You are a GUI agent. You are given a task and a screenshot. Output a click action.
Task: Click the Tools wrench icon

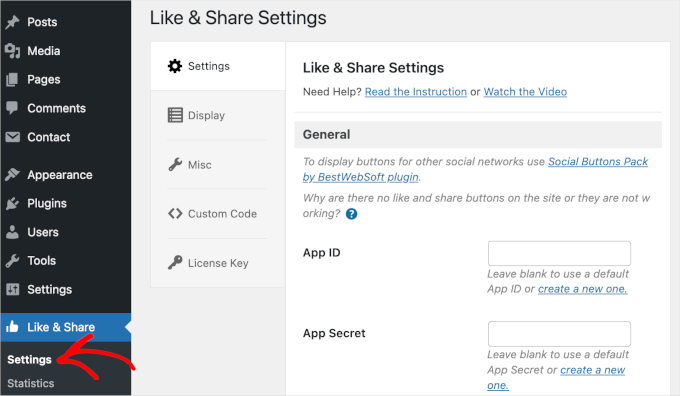coord(13,261)
